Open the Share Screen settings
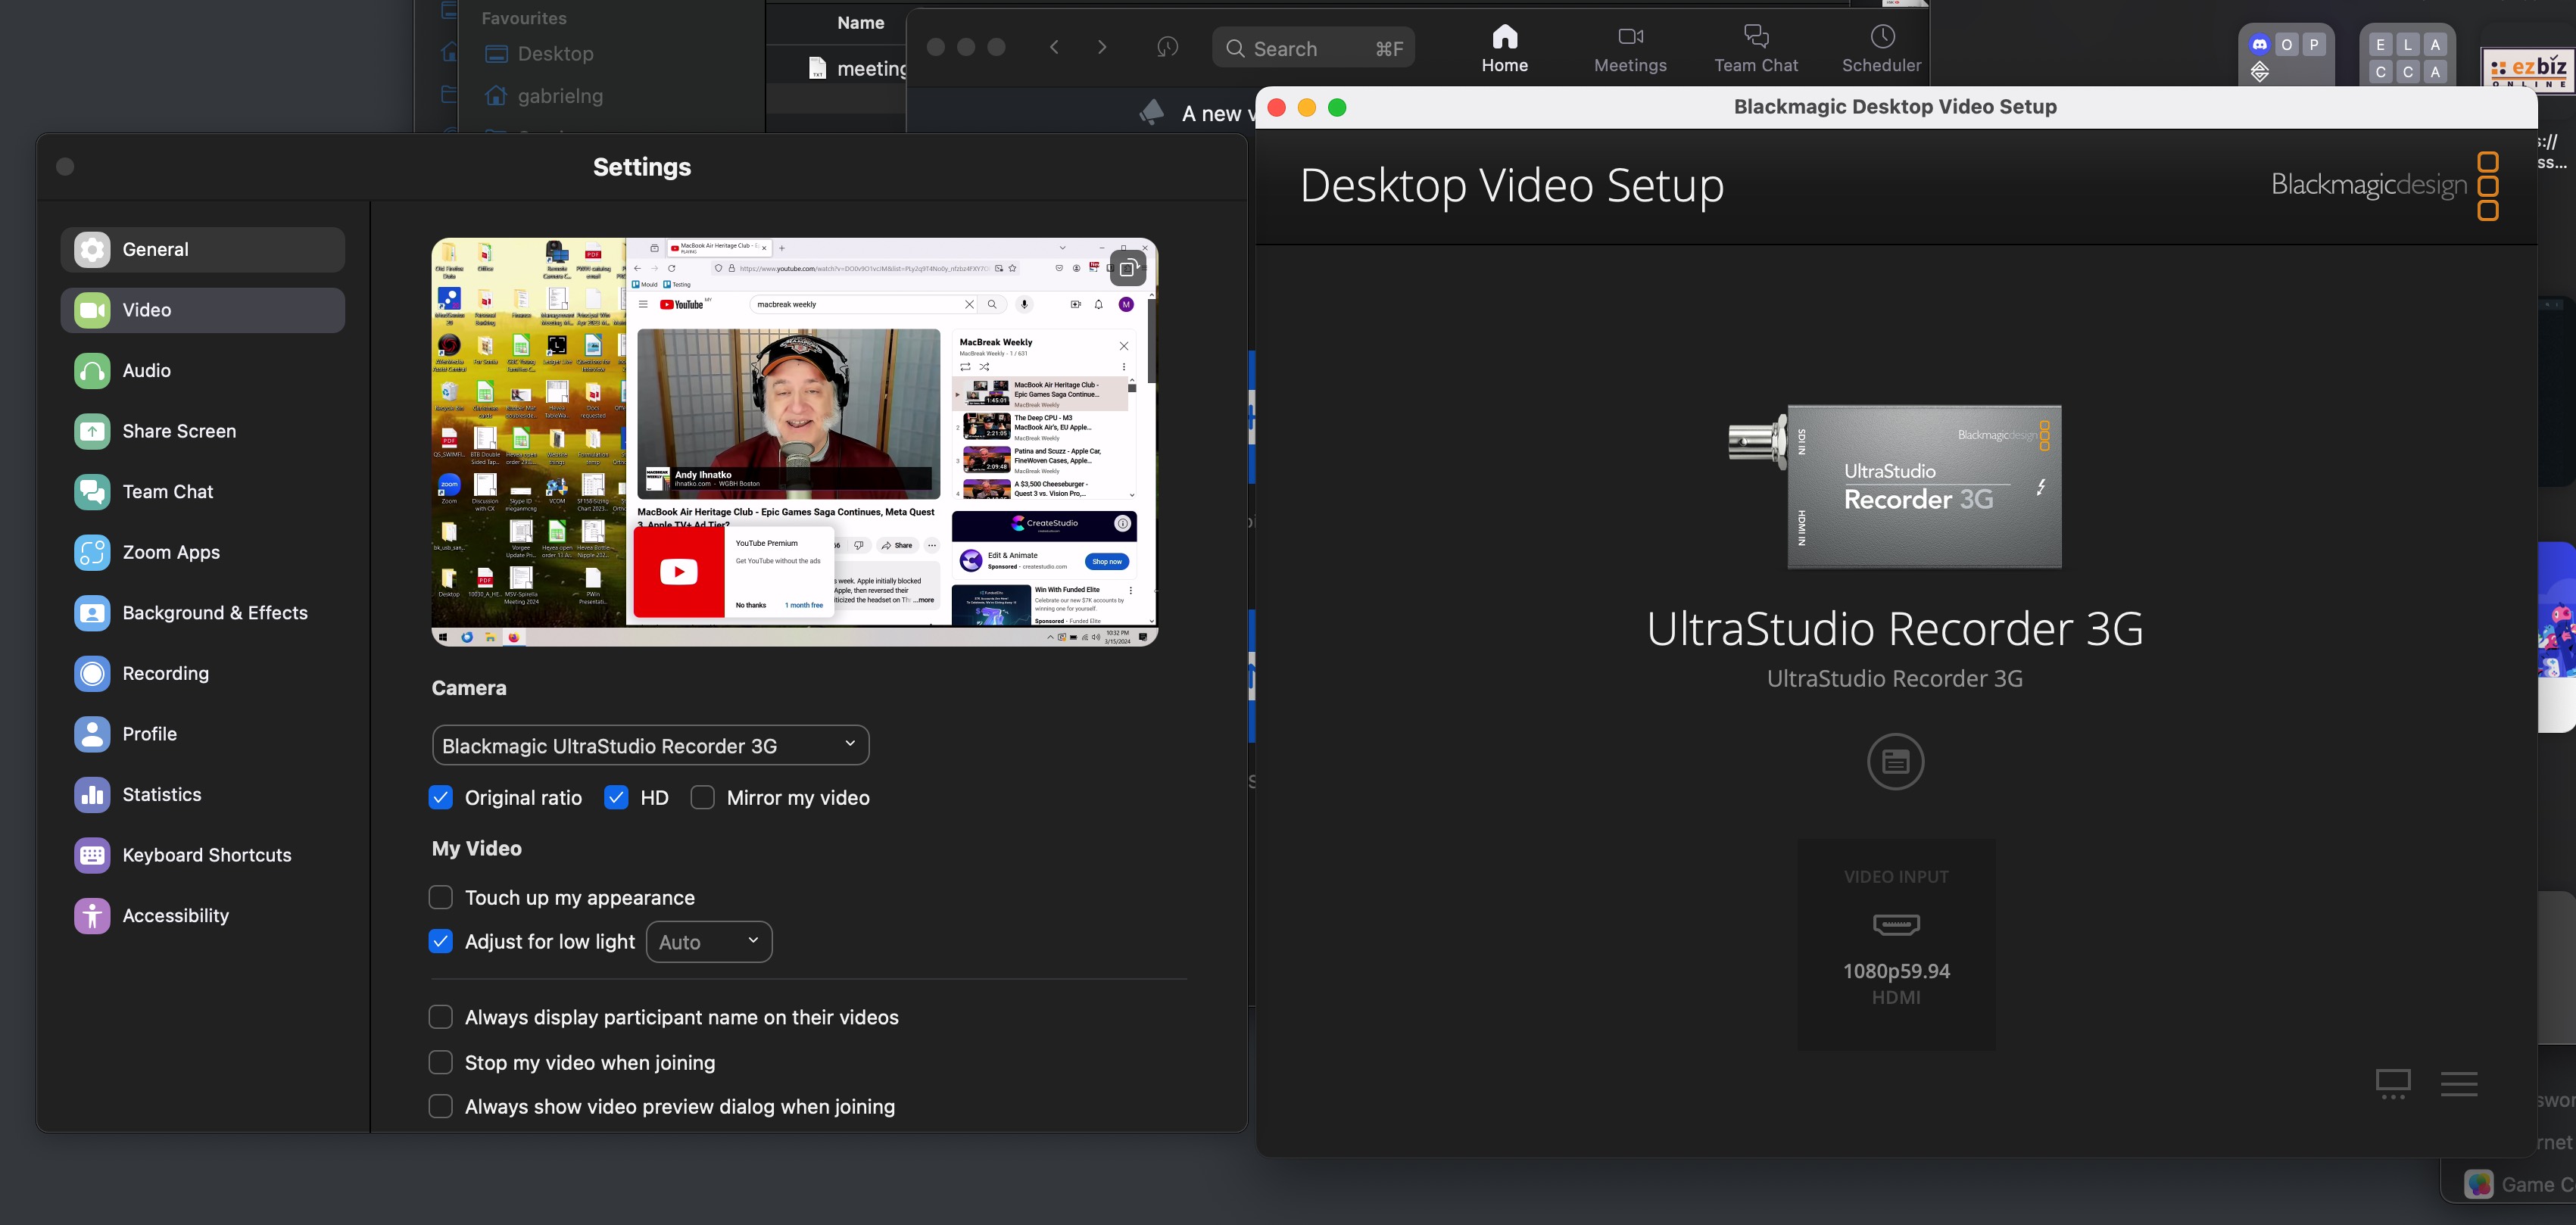The image size is (2576, 1225). click(x=203, y=431)
